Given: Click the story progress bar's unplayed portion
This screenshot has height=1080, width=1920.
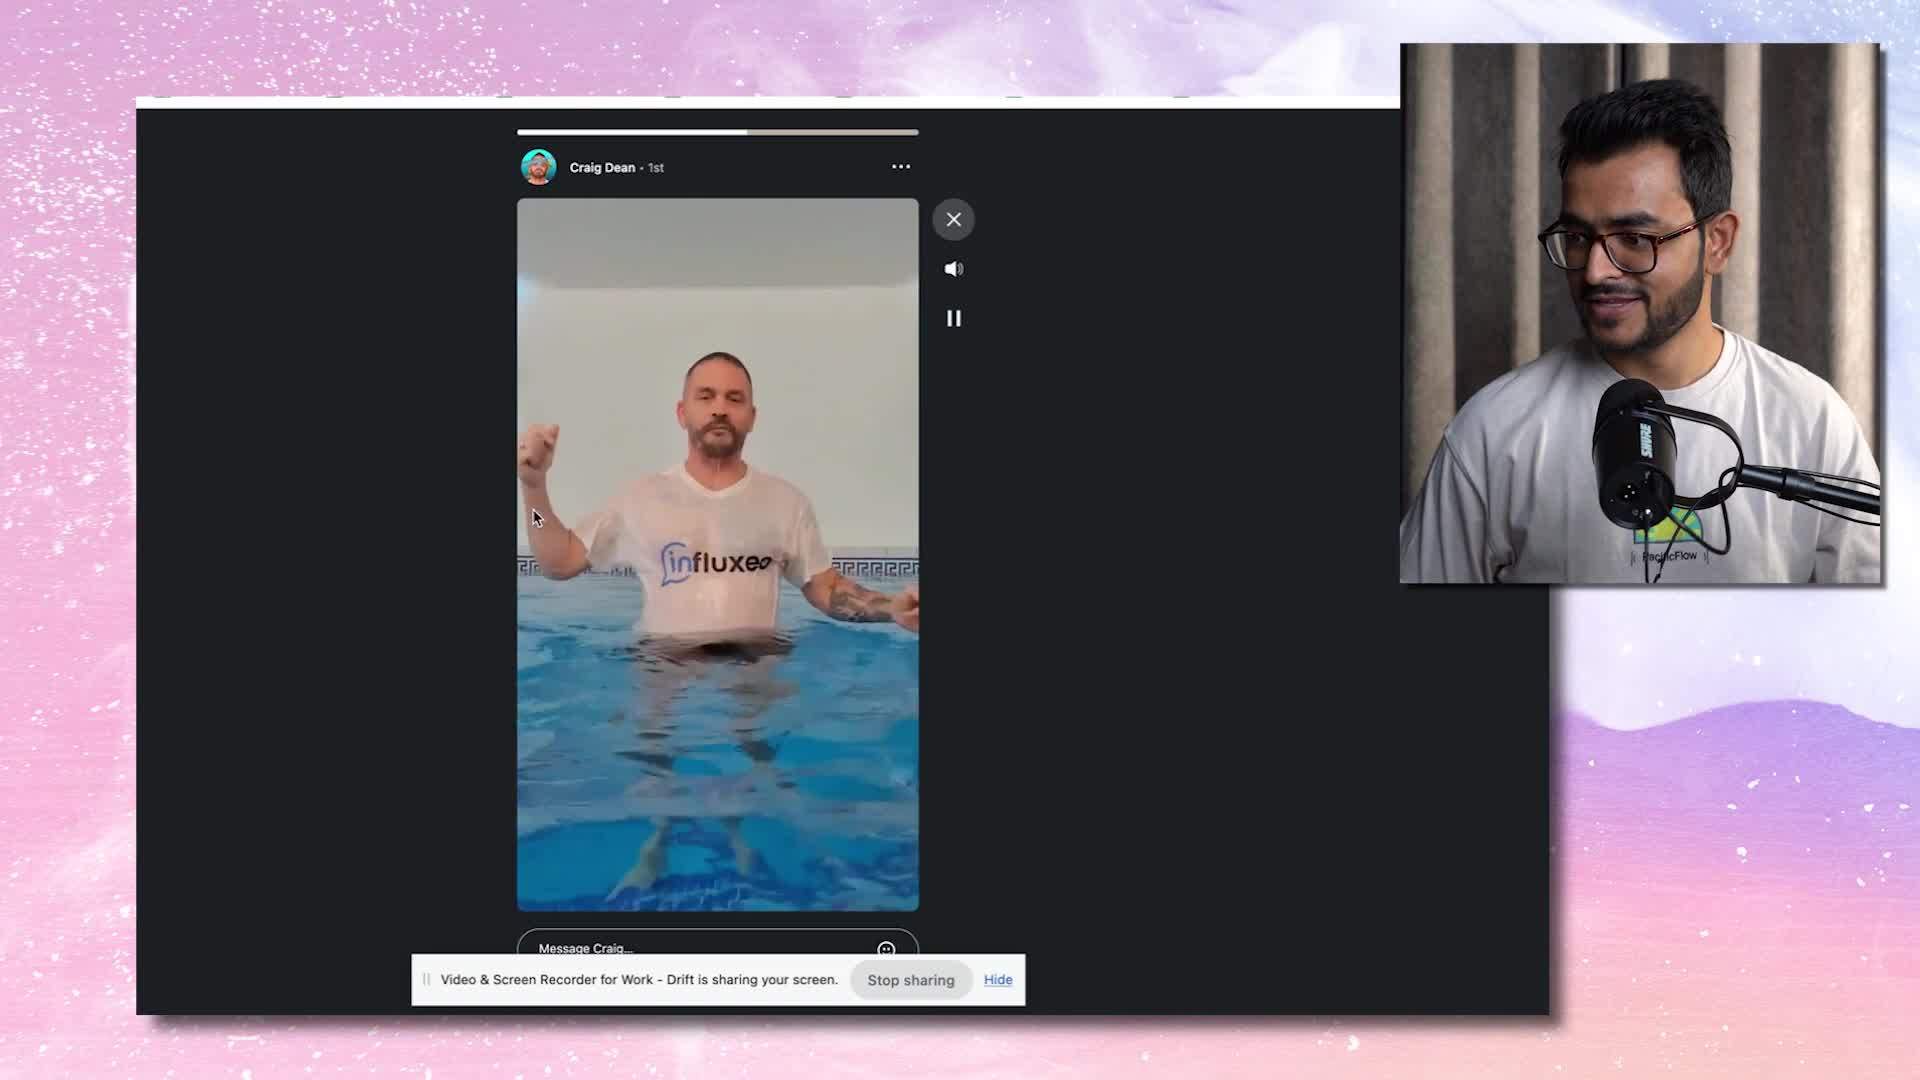Looking at the screenshot, I should click(832, 132).
